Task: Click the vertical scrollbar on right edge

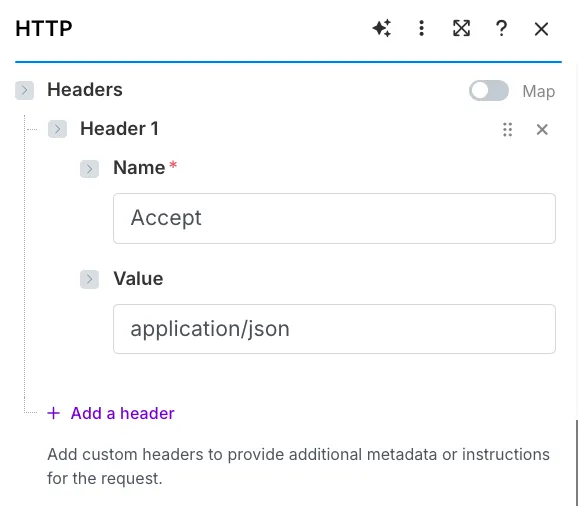Action: click(x=576, y=463)
